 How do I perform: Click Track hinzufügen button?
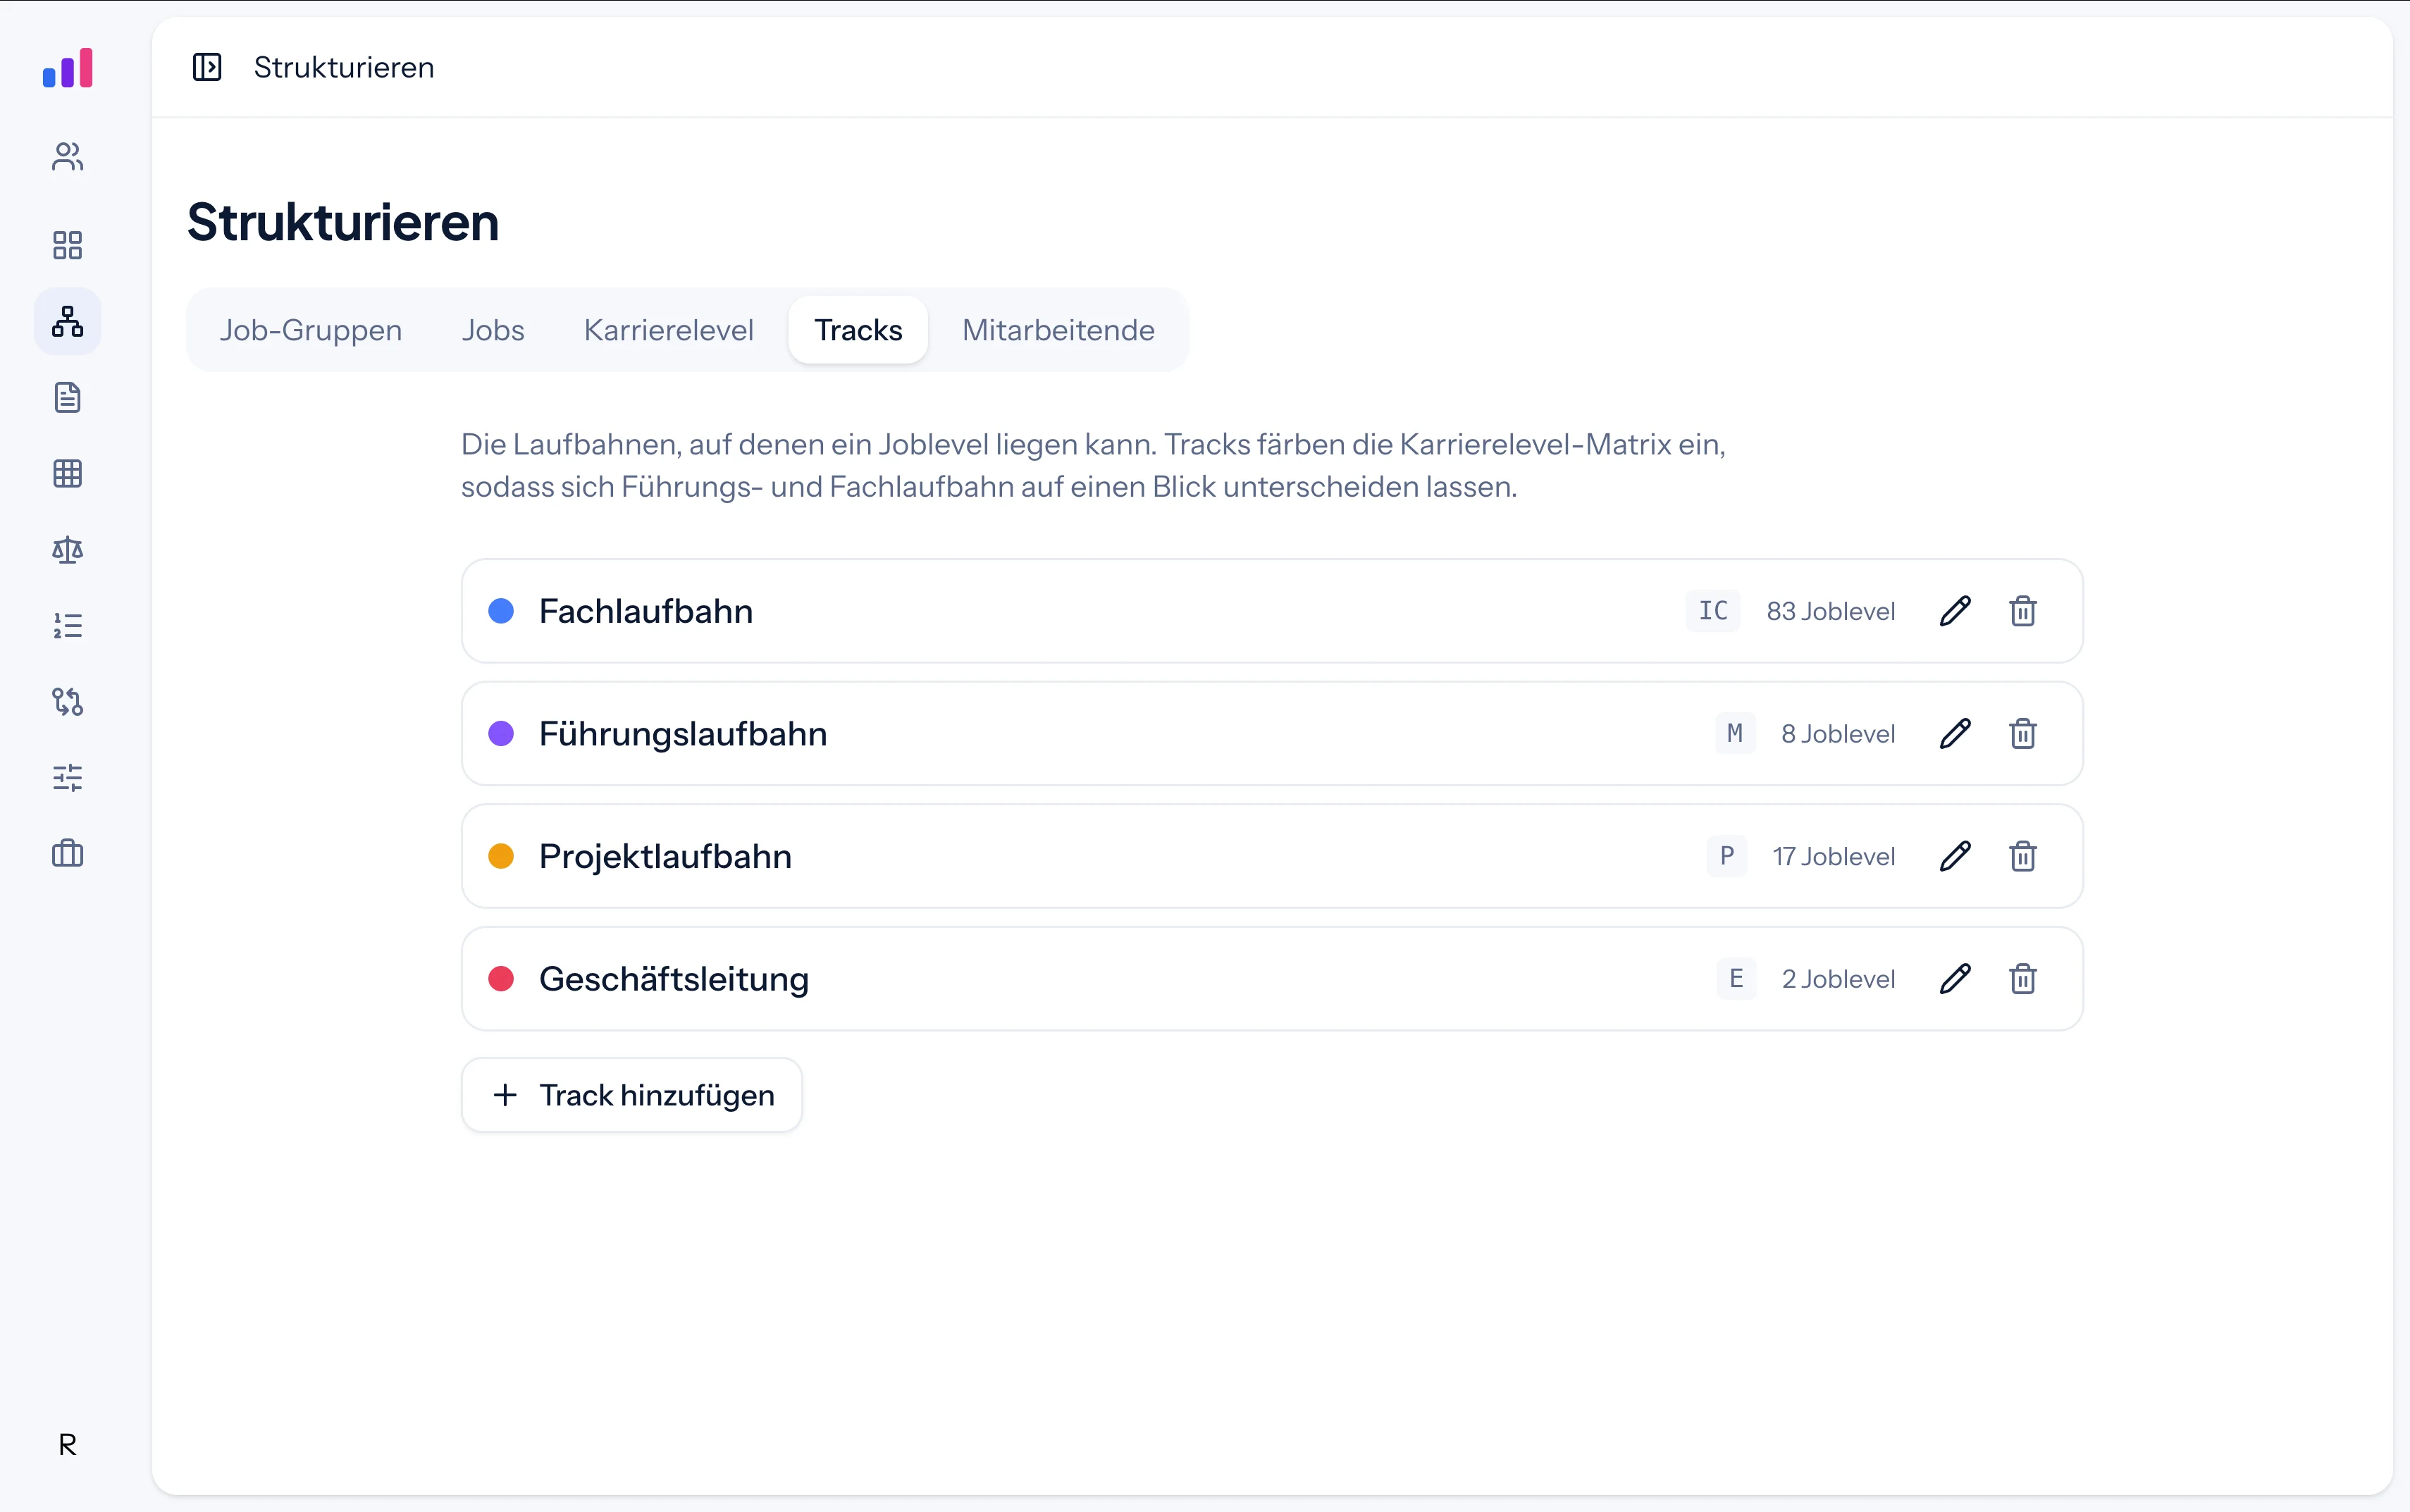click(632, 1095)
